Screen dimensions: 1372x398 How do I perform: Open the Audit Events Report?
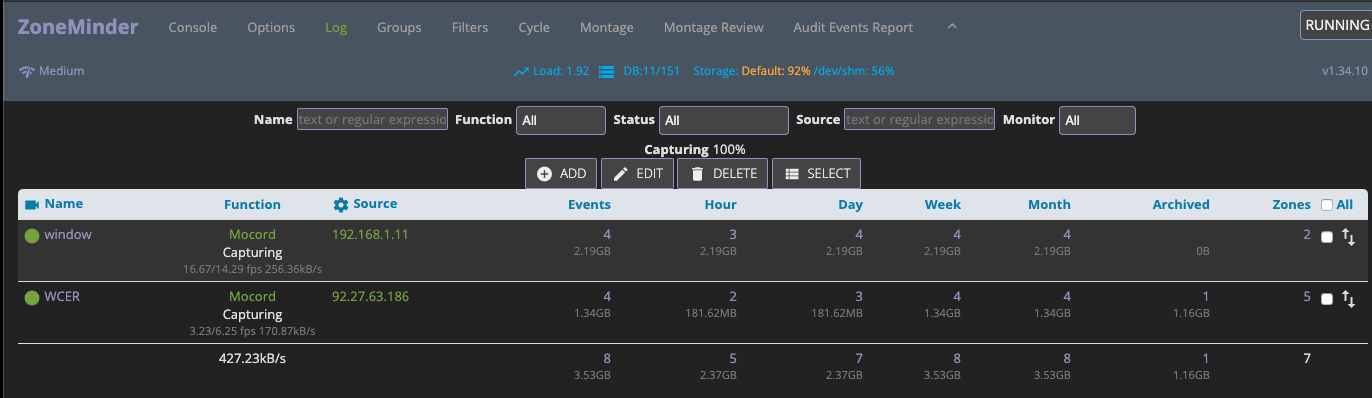pyautogui.click(x=853, y=27)
